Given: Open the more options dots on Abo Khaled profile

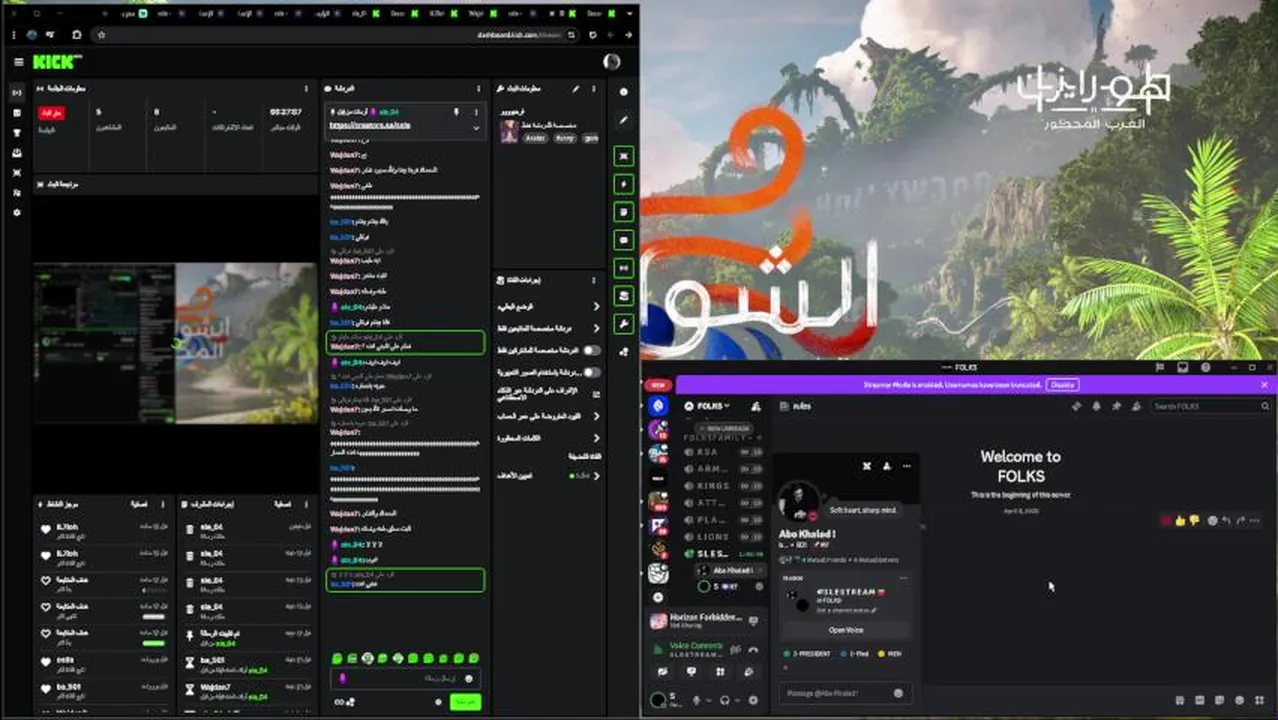Looking at the screenshot, I should pos(907,466).
